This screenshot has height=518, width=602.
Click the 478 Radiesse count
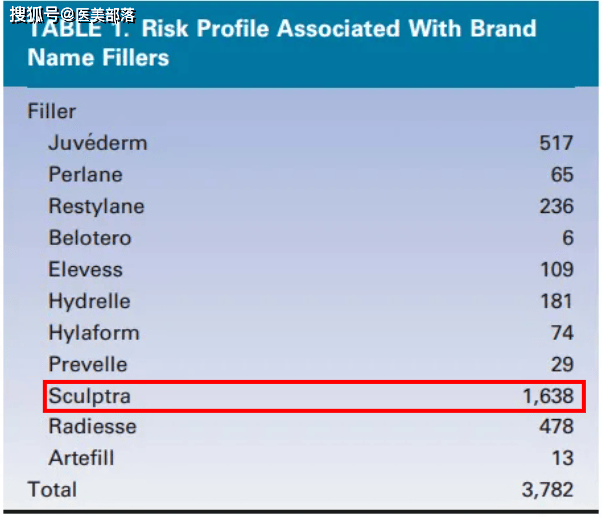[x=556, y=427]
